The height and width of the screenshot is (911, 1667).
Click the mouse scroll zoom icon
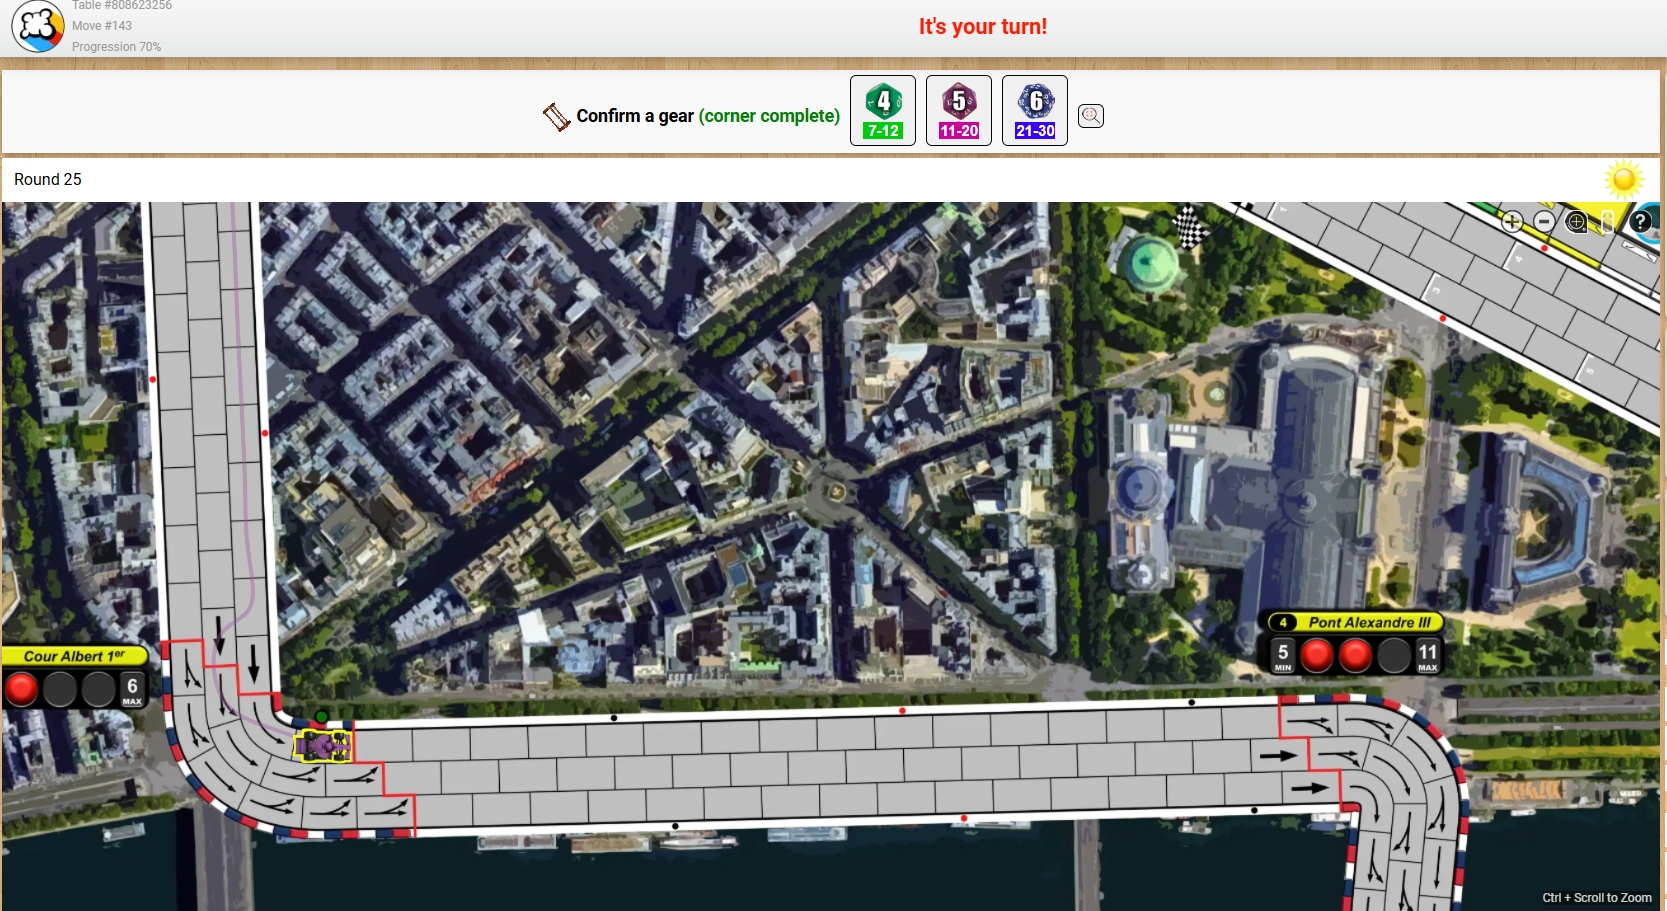(x=1607, y=222)
